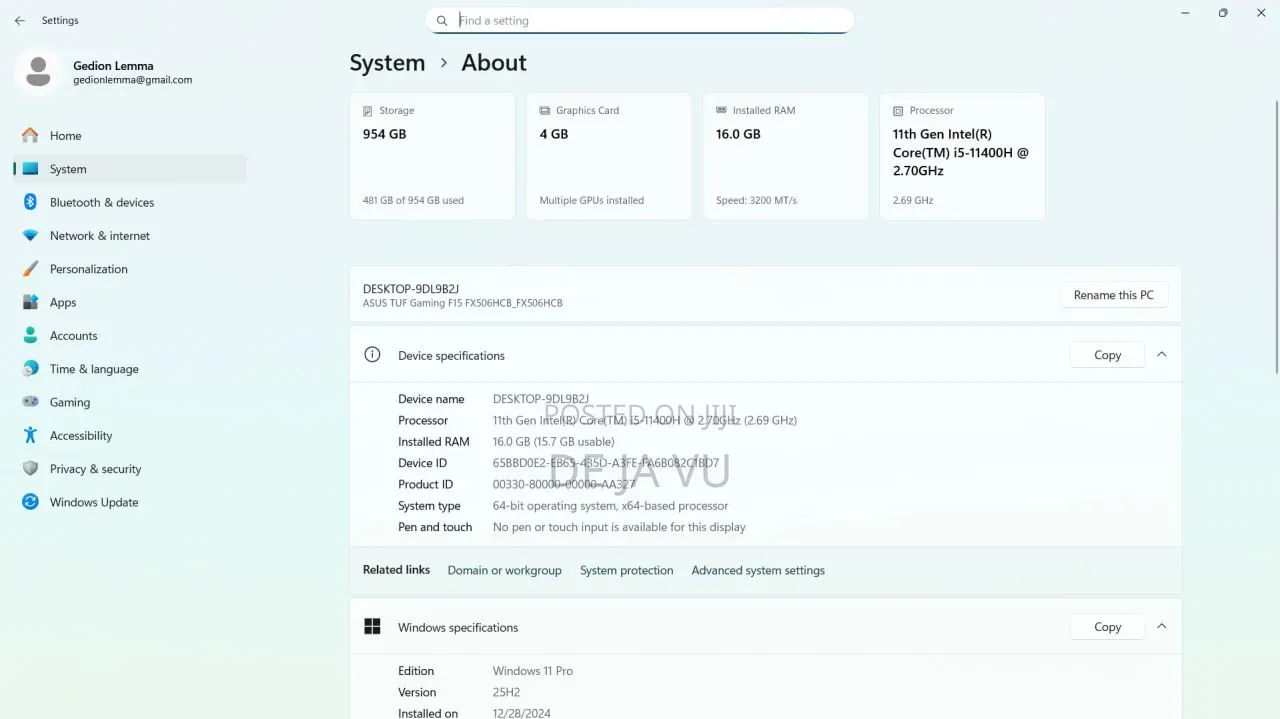This screenshot has width=1280, height=719.
Task: Go to Network & internet
Action: [130, 236]
